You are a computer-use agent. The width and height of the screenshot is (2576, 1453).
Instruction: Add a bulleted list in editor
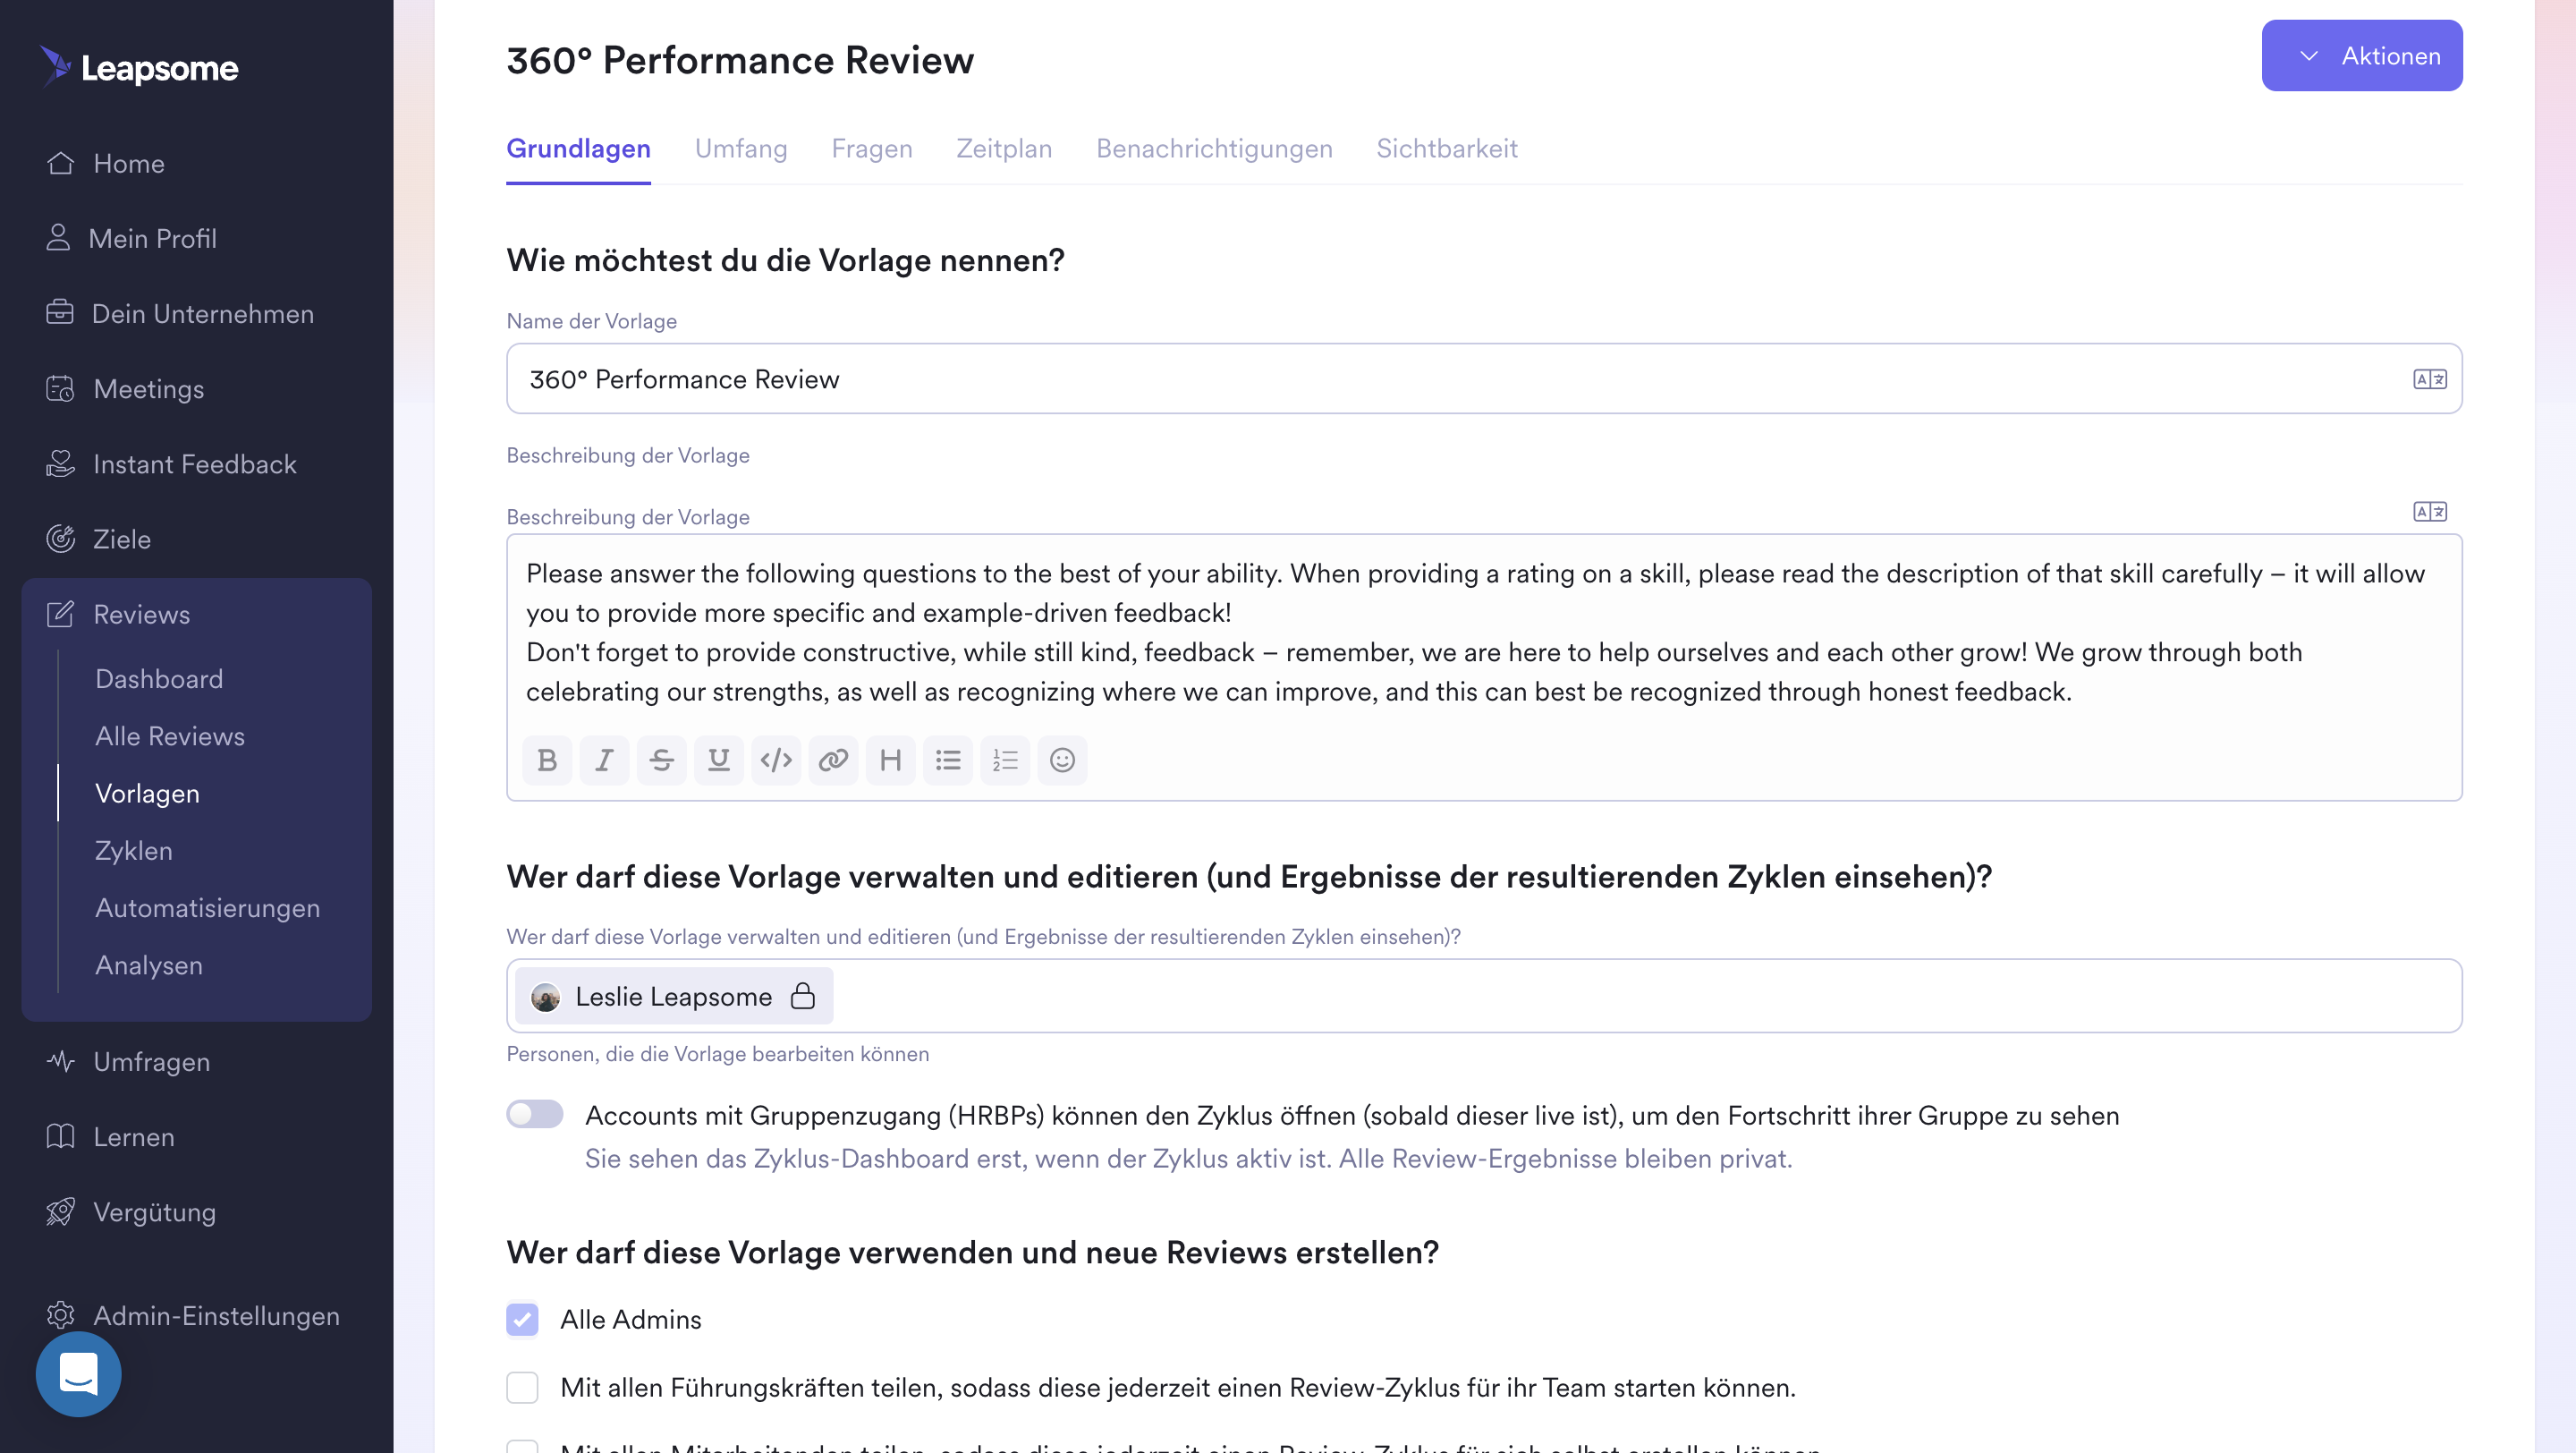click(948, 760)
